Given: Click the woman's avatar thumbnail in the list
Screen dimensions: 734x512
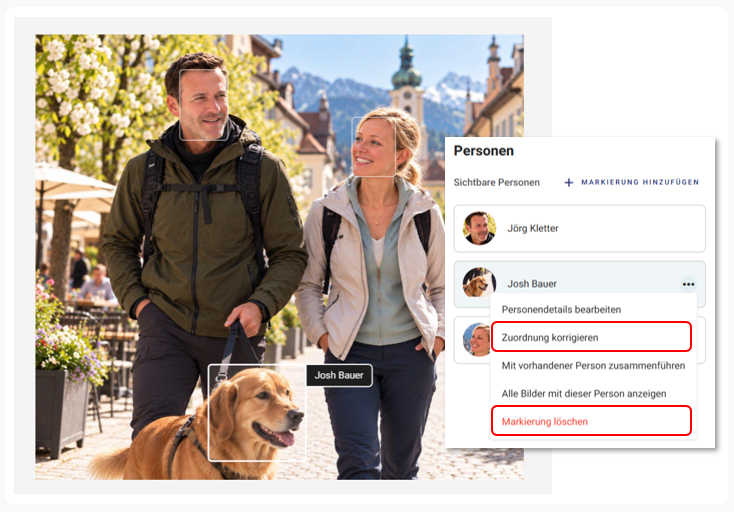Looking at the screenshot, I should (x=477, y=339).
